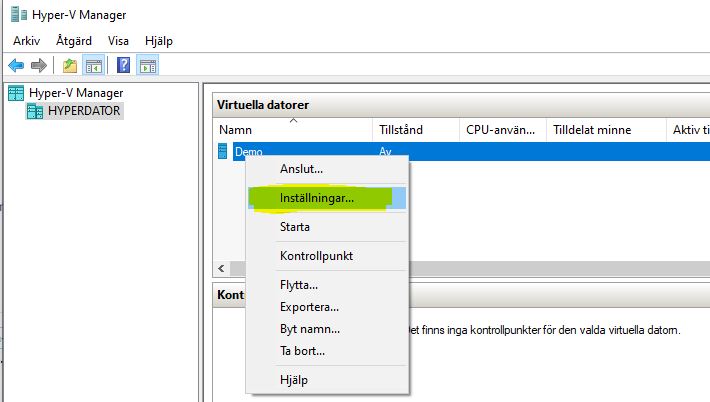Image resolution: width=710 pixels, height=402 pixels.
Task: Choose Ta bort... from the context menu
Action: (327, 351)
